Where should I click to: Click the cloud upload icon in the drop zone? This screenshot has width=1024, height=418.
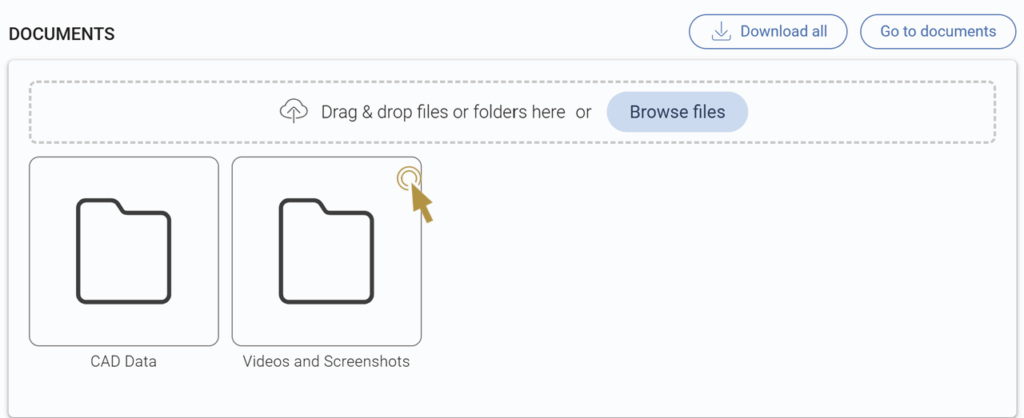point(293,112)
